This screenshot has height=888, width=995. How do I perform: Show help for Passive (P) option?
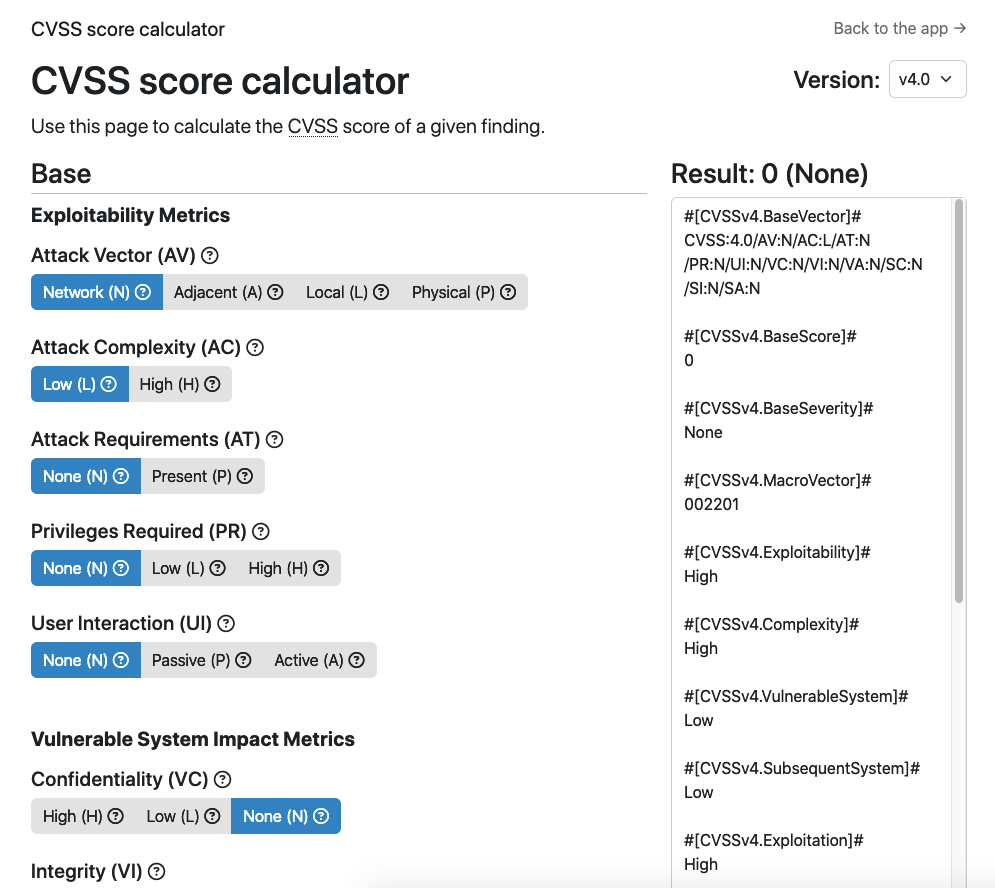coord(244,660)
